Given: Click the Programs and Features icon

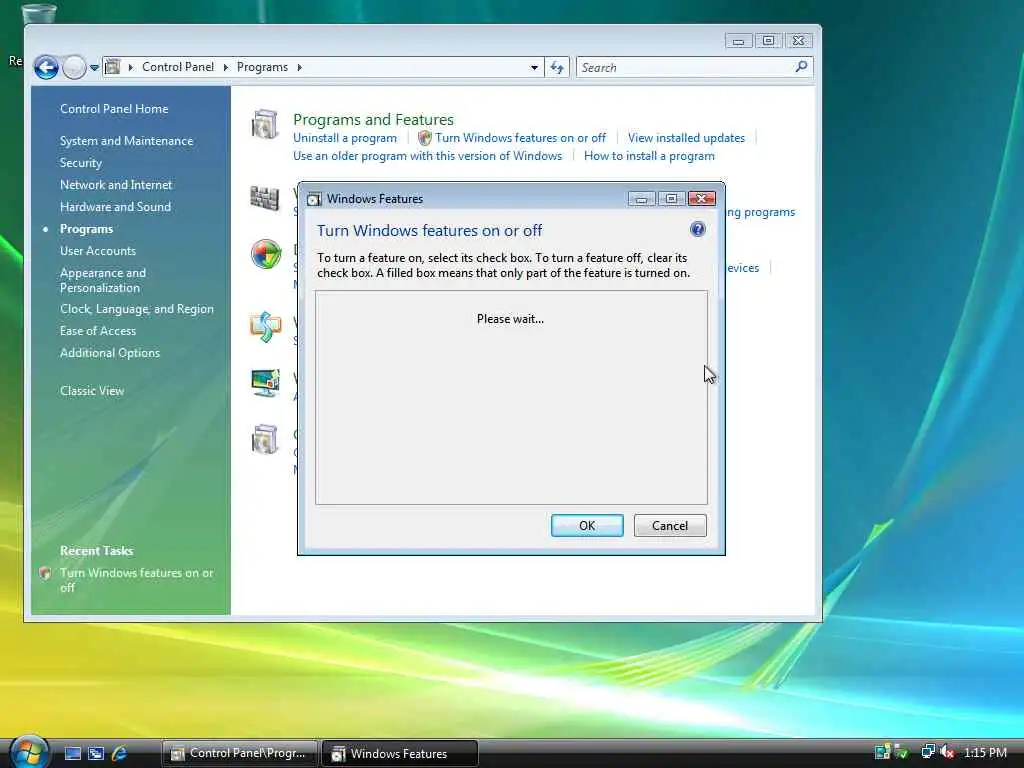Looking at the screenshot, I should click(265, 125).
